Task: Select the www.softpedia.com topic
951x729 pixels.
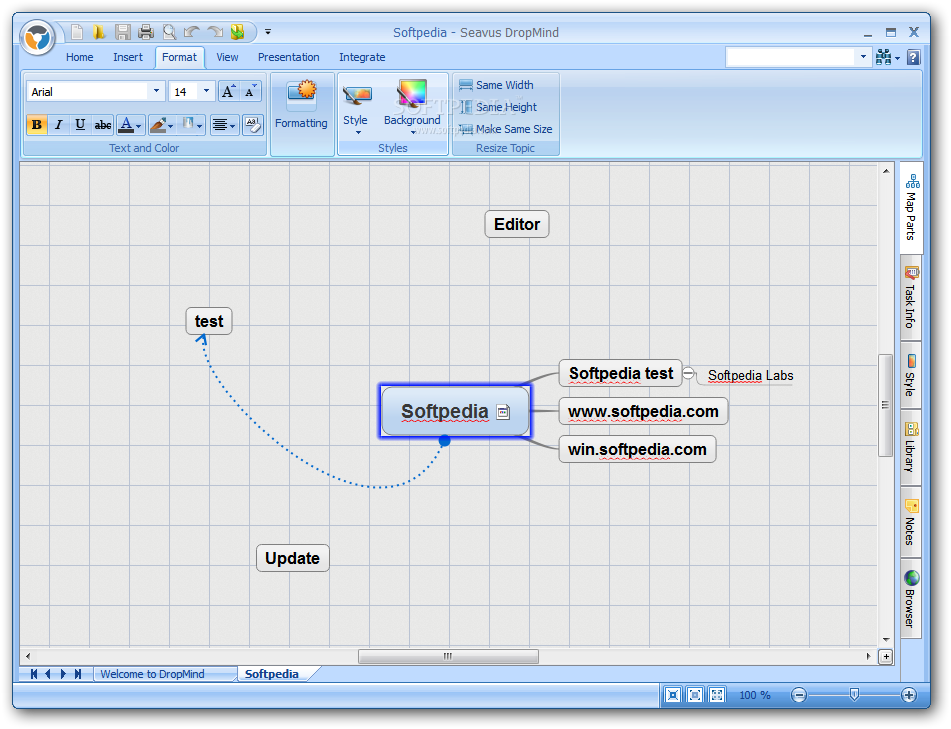Action: [x=643, y=412]
